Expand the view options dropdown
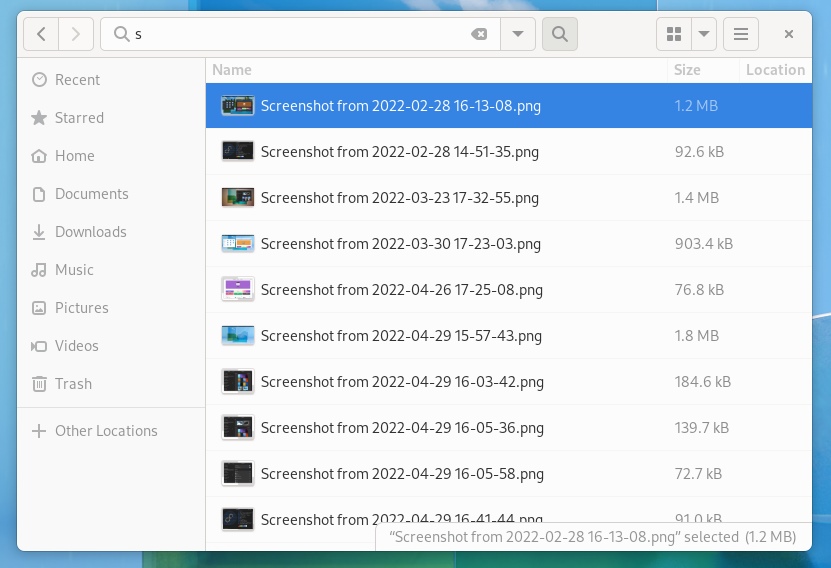 (704, 34)
